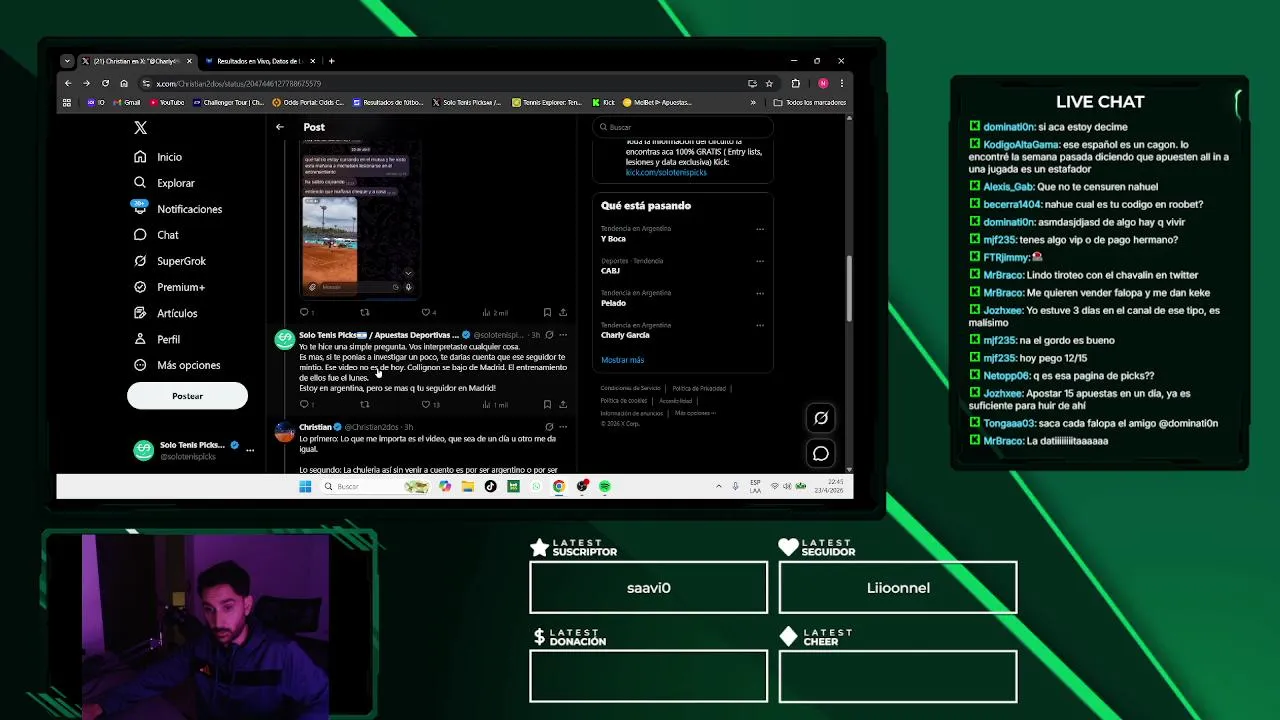Open the trend 'CABJ'

point(610,271)
